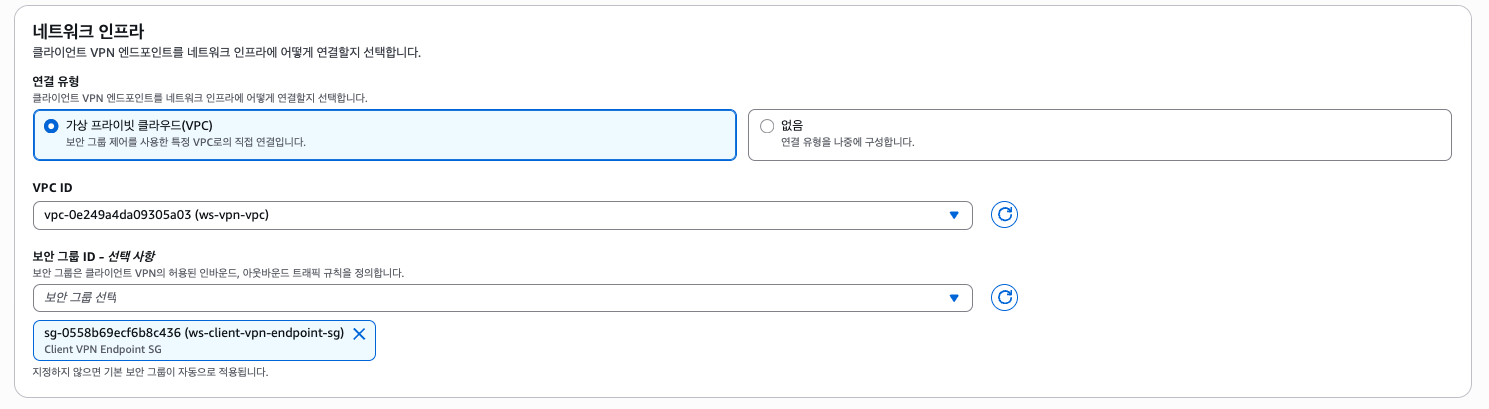The width and height of the screenshot is (1489, 409).
Task: Click the 연결 유형 field label
Action: tap(56, 80)
